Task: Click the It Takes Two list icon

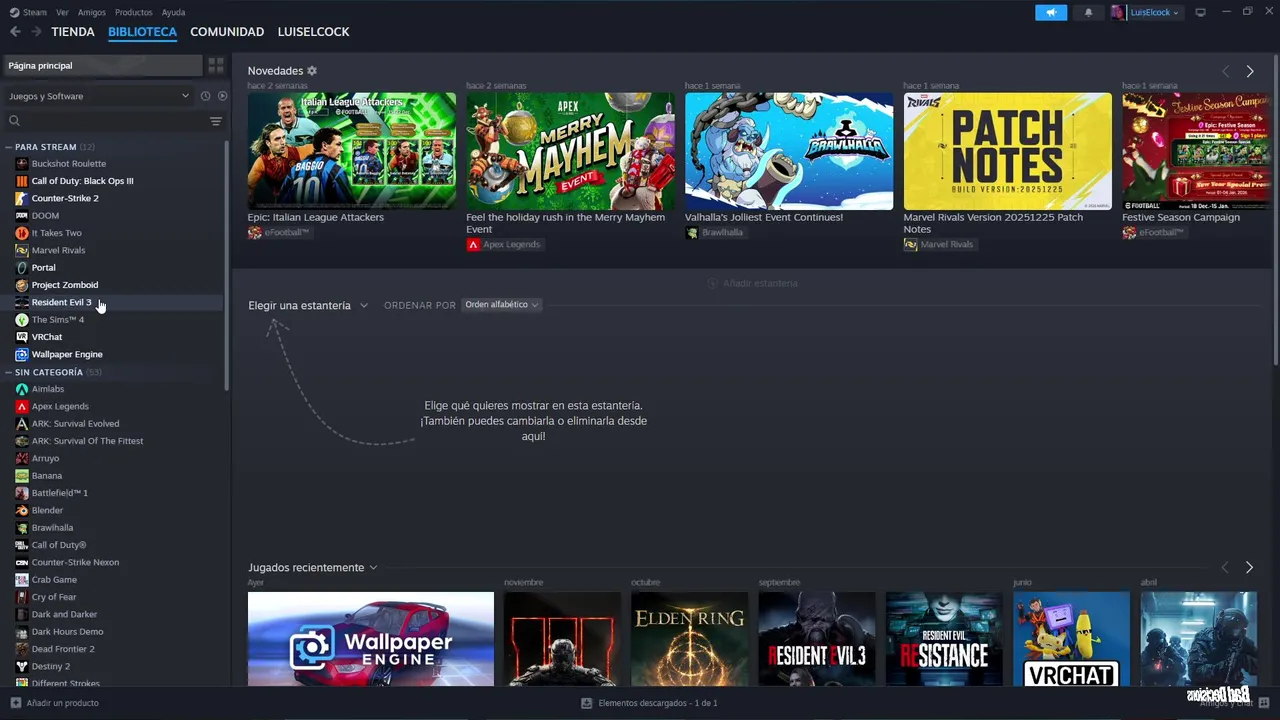Action: tap(22, 233)
